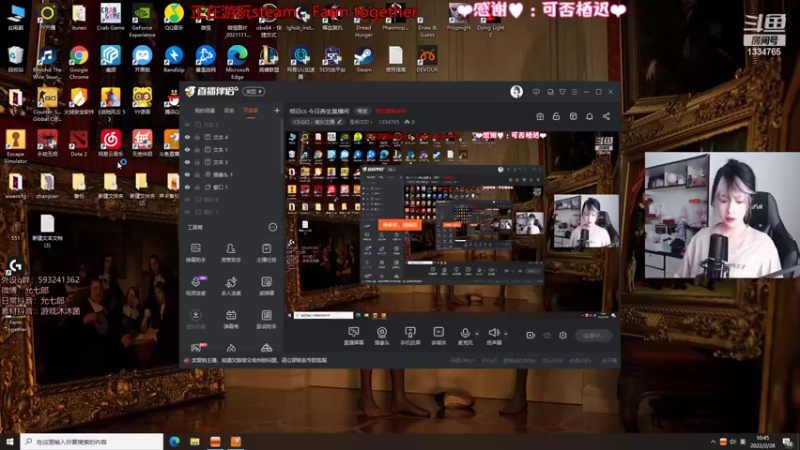Open the 多人连麦 multi-user tool
The height and width of the screenshot is (450, 800).
tap(231, 286)
